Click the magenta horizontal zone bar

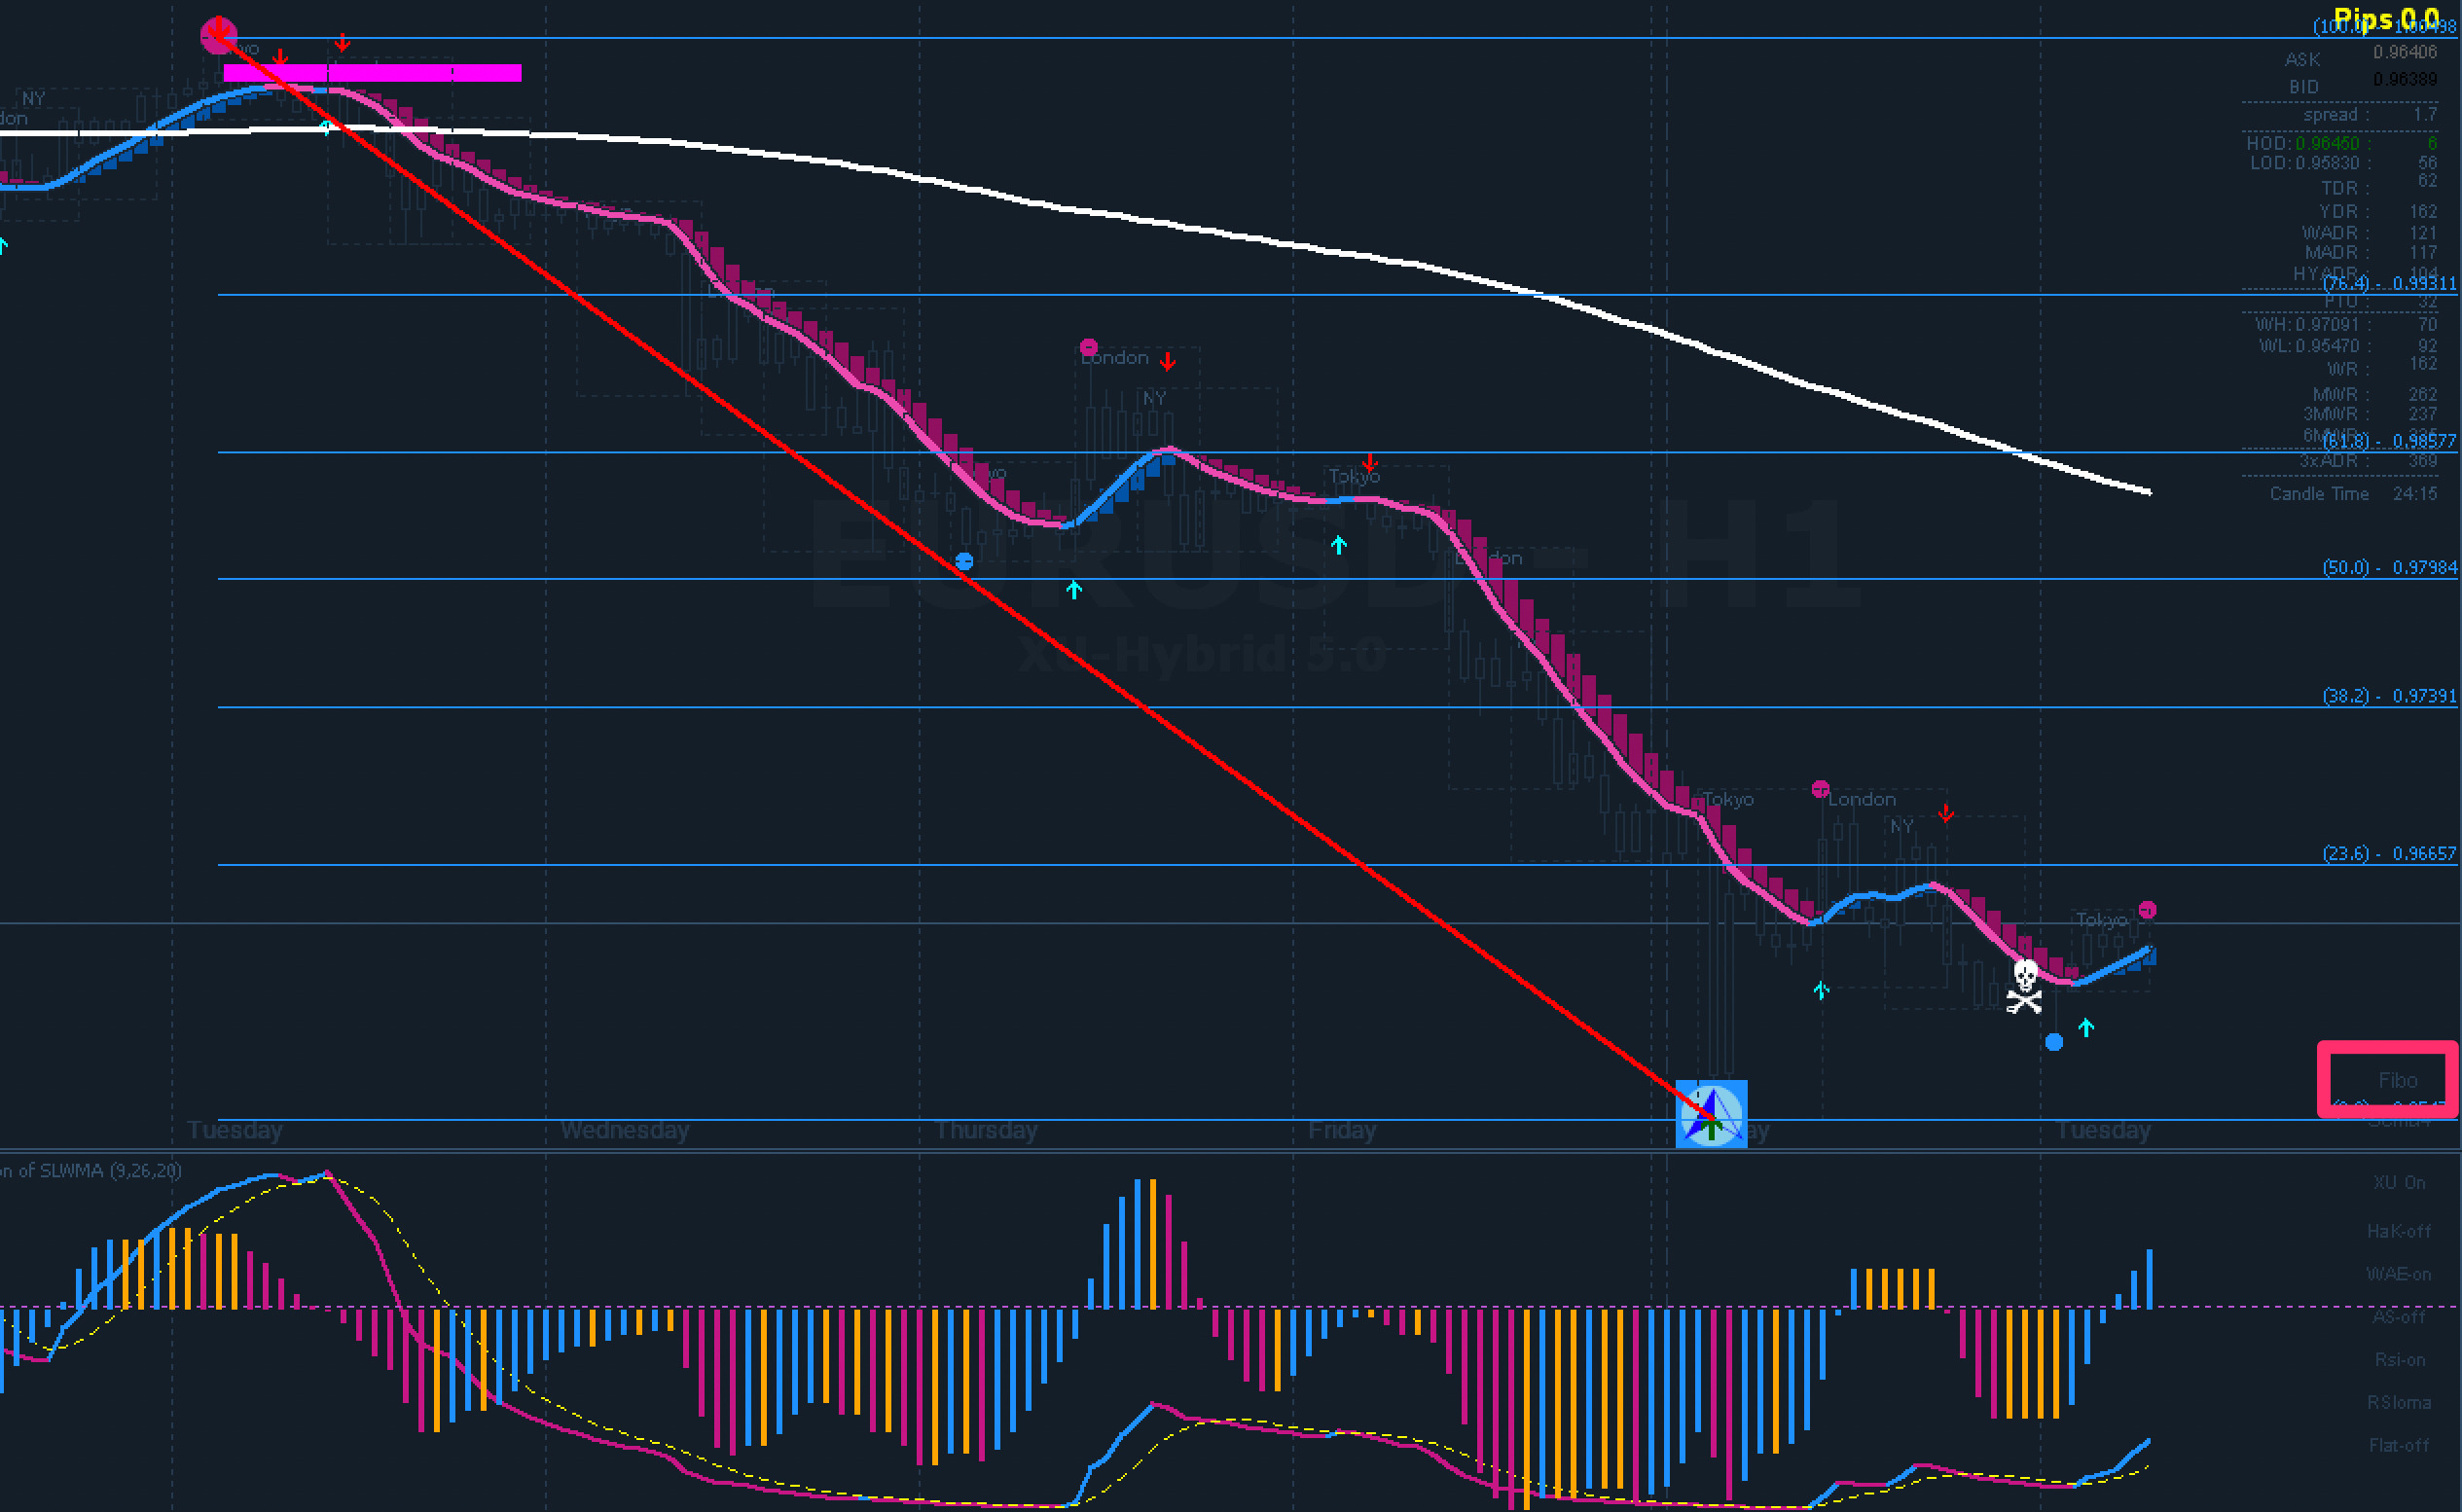[372, 72]
